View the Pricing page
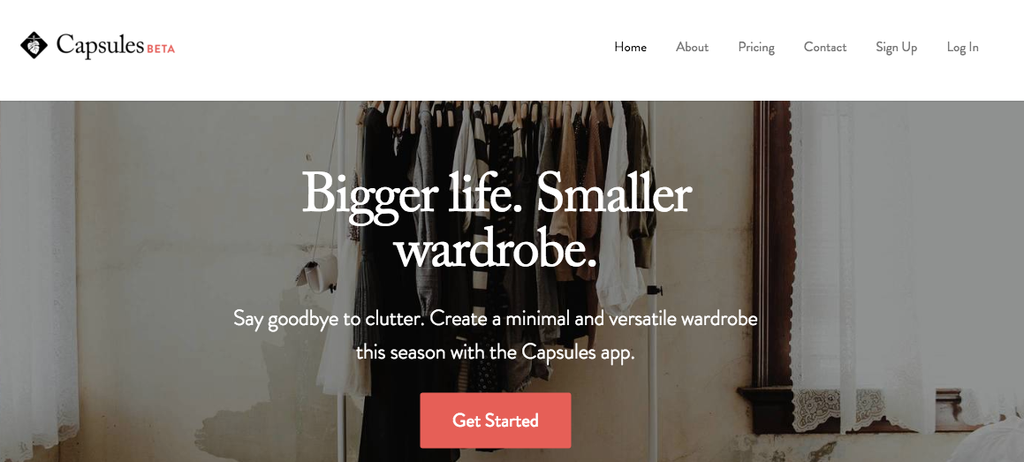 coord(756,47)
